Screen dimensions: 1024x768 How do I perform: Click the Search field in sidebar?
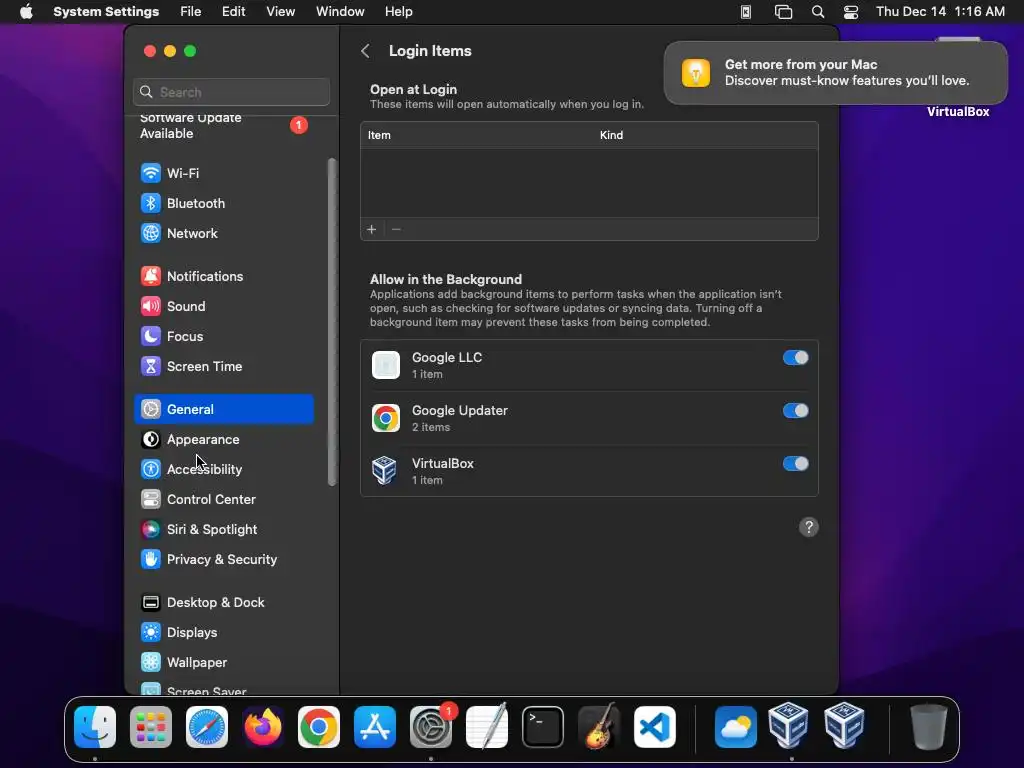point(231,92)
